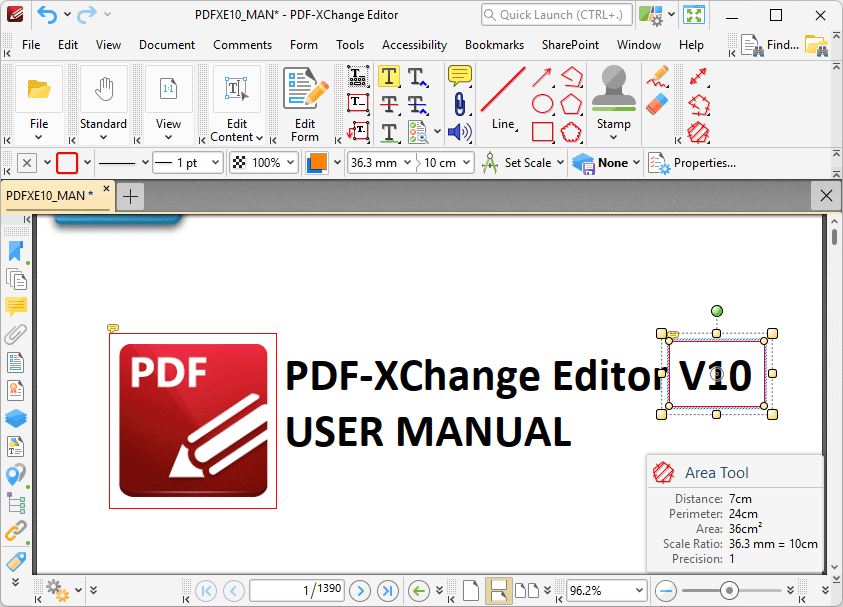Screen dimensions: 843x607
Task: Click the File Attachment paperclip tool
Action: 459,104
